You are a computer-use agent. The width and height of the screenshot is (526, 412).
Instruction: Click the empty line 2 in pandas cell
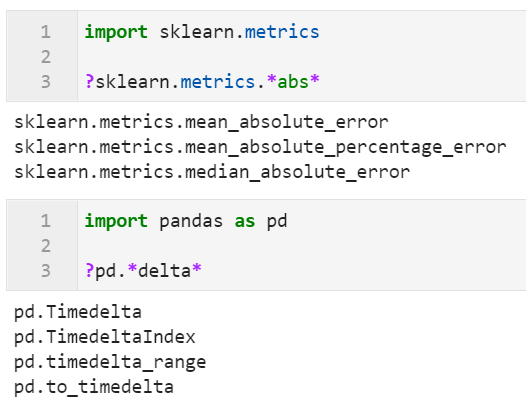(x=302, y=246)
